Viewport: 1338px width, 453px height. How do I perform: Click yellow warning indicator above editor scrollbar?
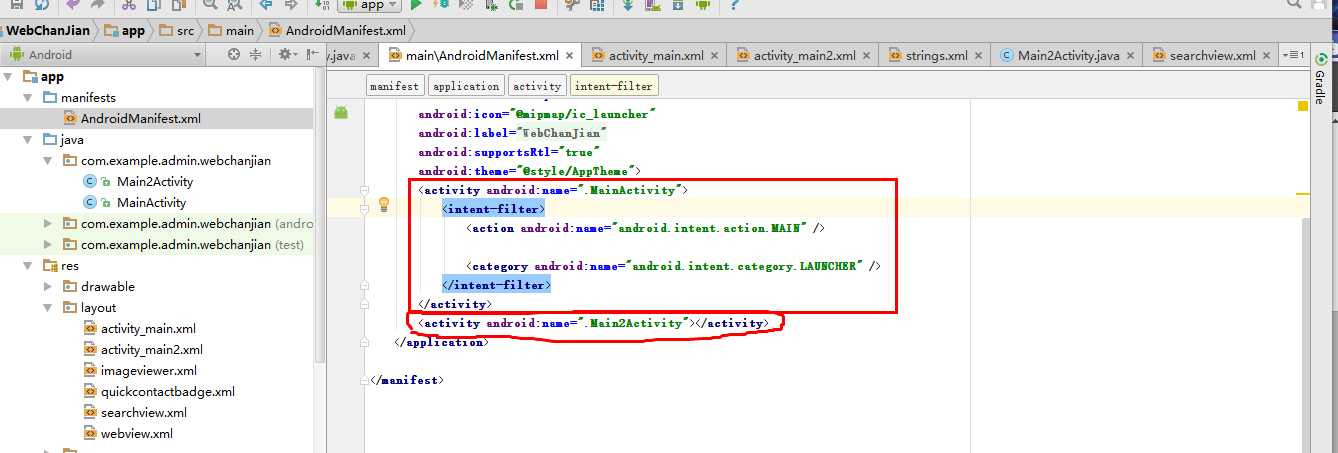(x=1303, y=105)
